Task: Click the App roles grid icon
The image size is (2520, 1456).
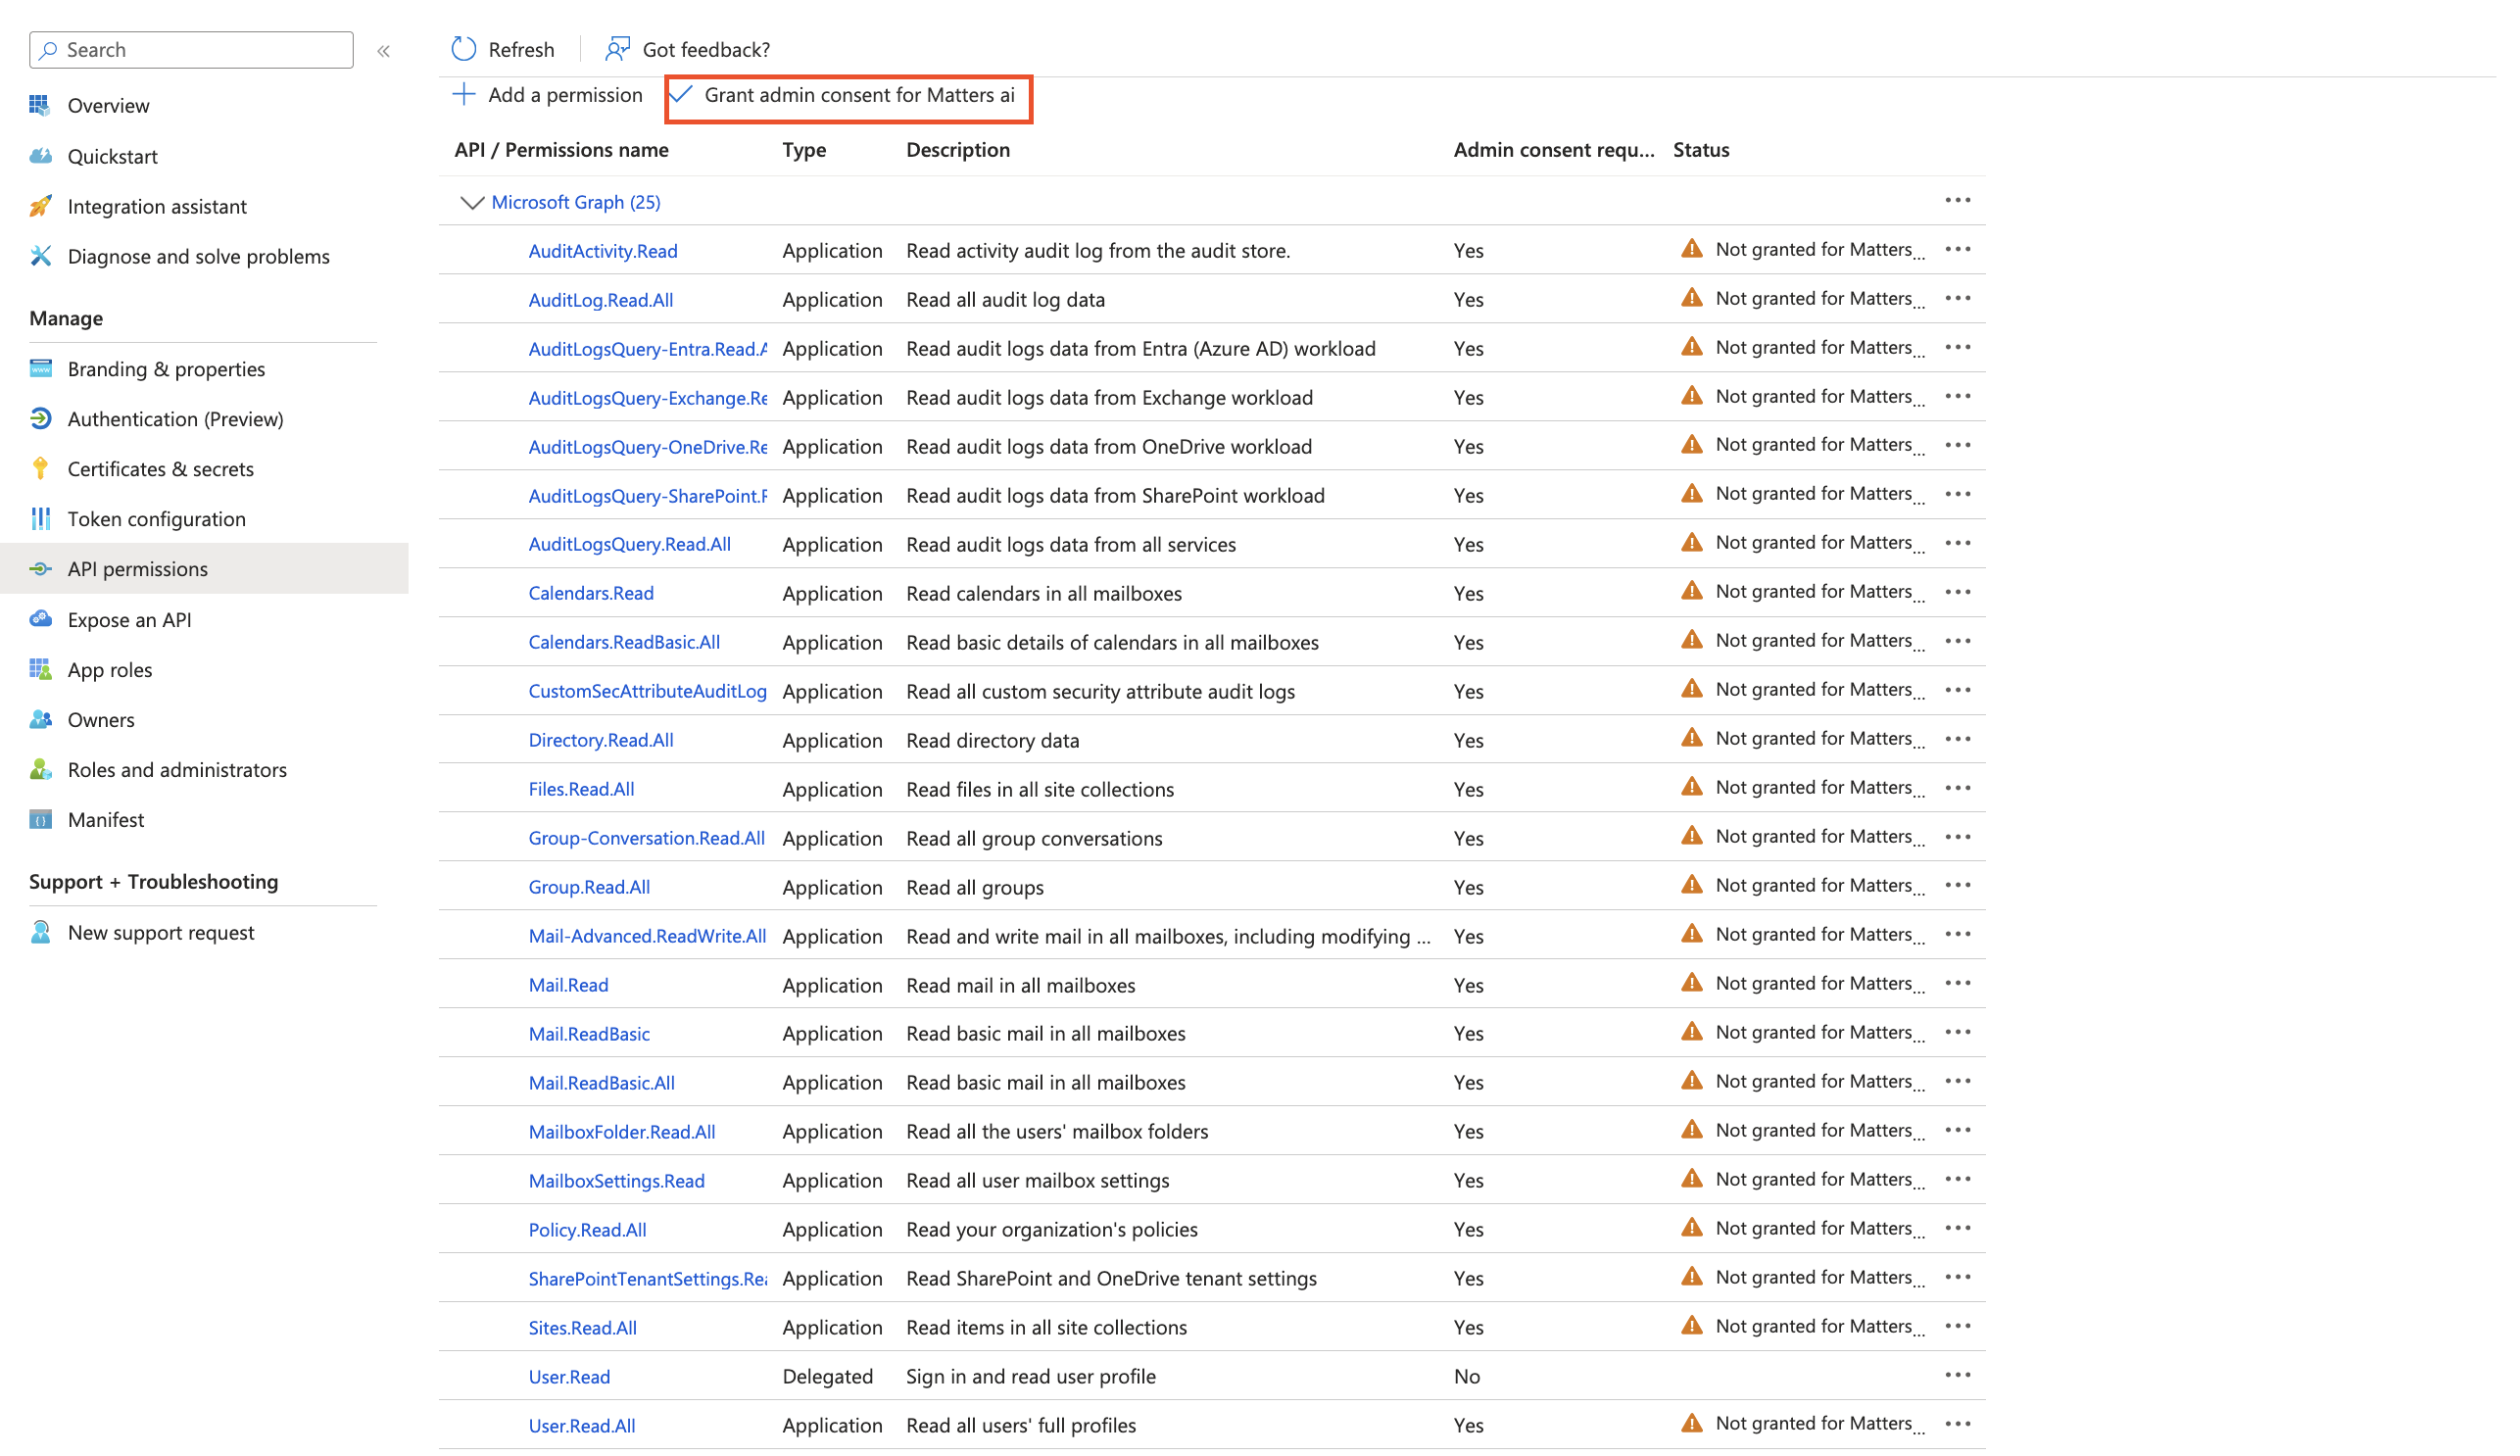Action: click(40, 669)
